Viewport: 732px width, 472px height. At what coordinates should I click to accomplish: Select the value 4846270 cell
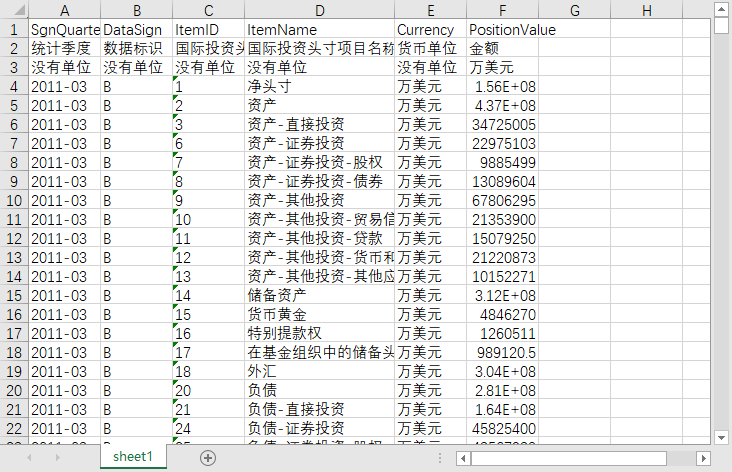pos(502,315)
